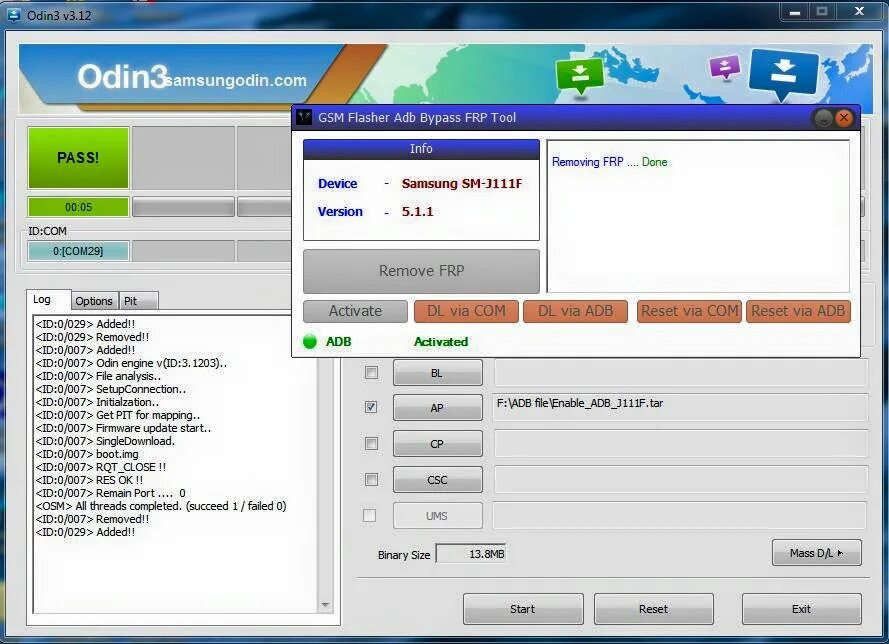Uncheck the AP checkbox
889x644 pixels.
coord(371,407)
